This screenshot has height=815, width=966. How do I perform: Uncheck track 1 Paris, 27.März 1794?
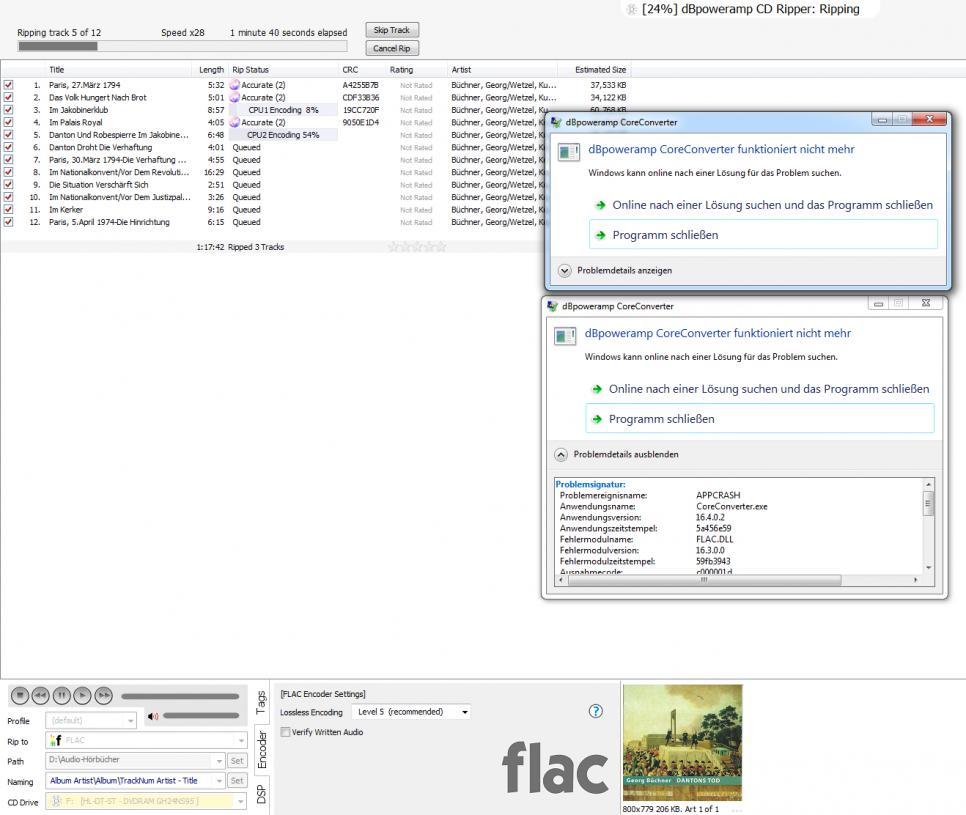pyautogui.click(x=9, y=85)
